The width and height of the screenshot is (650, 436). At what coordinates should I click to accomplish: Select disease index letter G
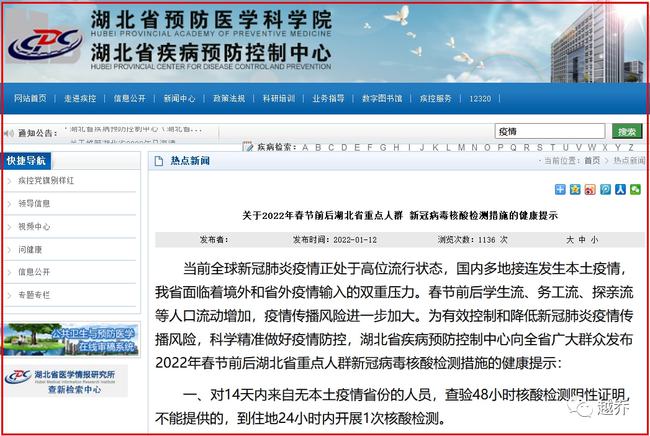click(x=383, y=147)
